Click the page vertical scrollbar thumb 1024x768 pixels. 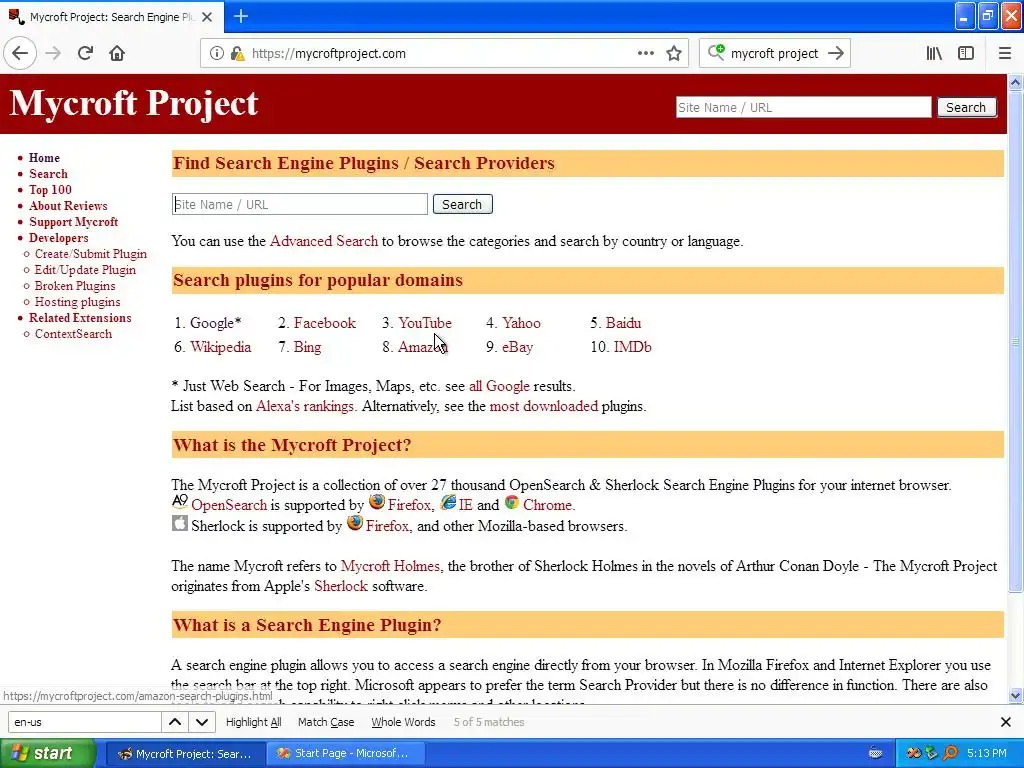point(1016,340)
